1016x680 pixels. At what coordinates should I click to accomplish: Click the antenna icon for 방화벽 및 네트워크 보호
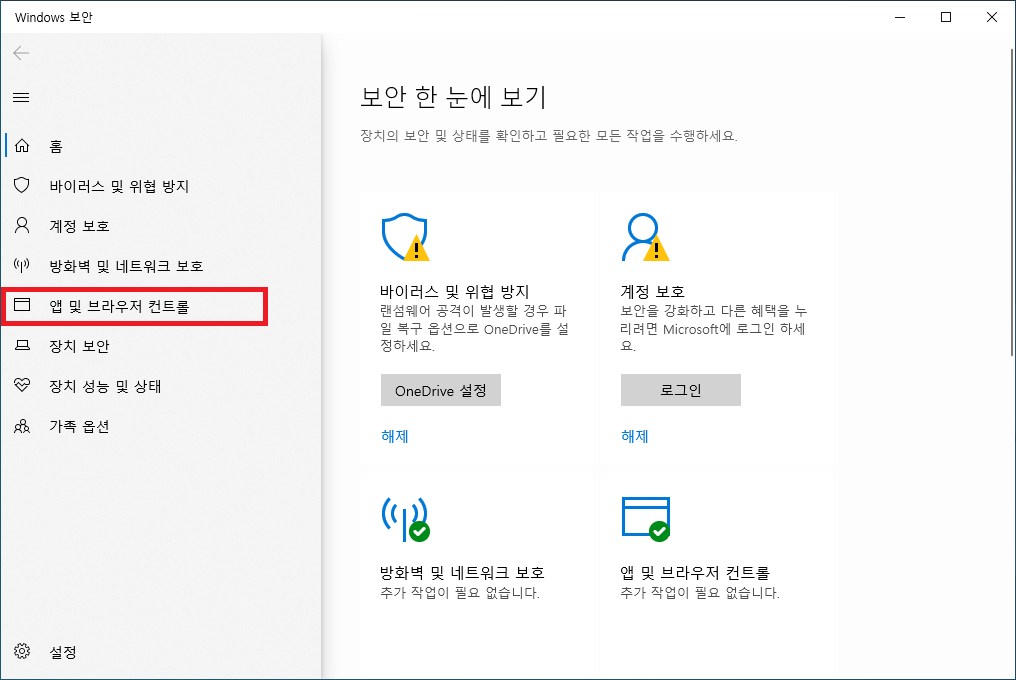coord(22,265)
